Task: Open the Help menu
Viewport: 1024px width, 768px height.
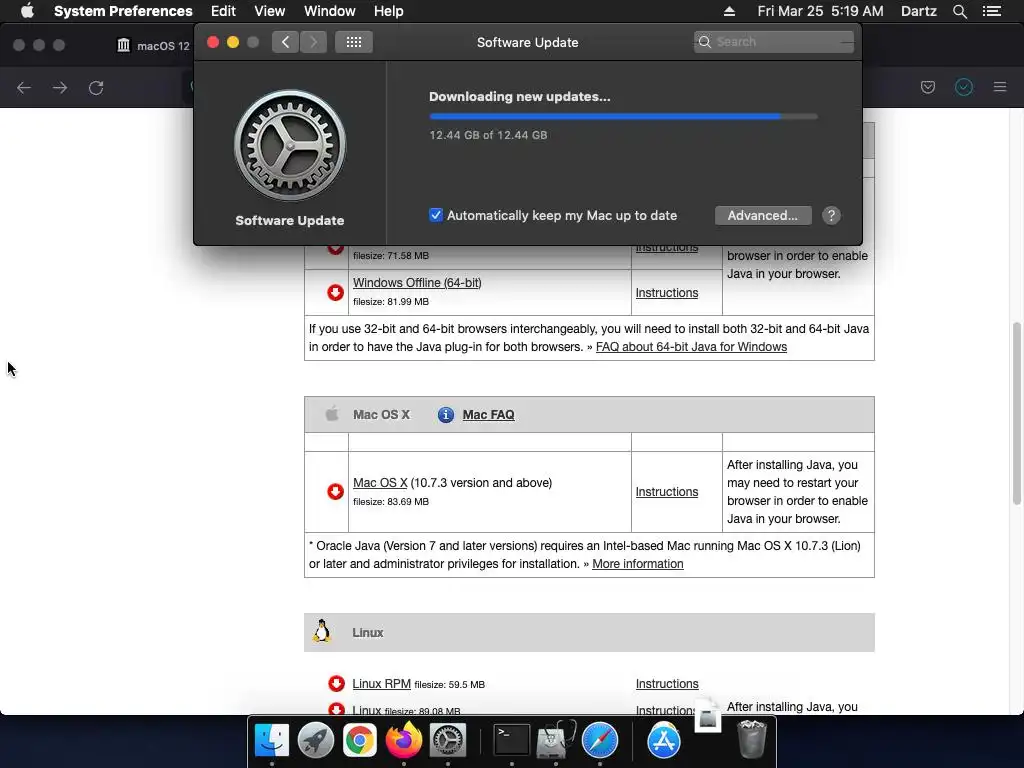Action: [x=388, y=11]
